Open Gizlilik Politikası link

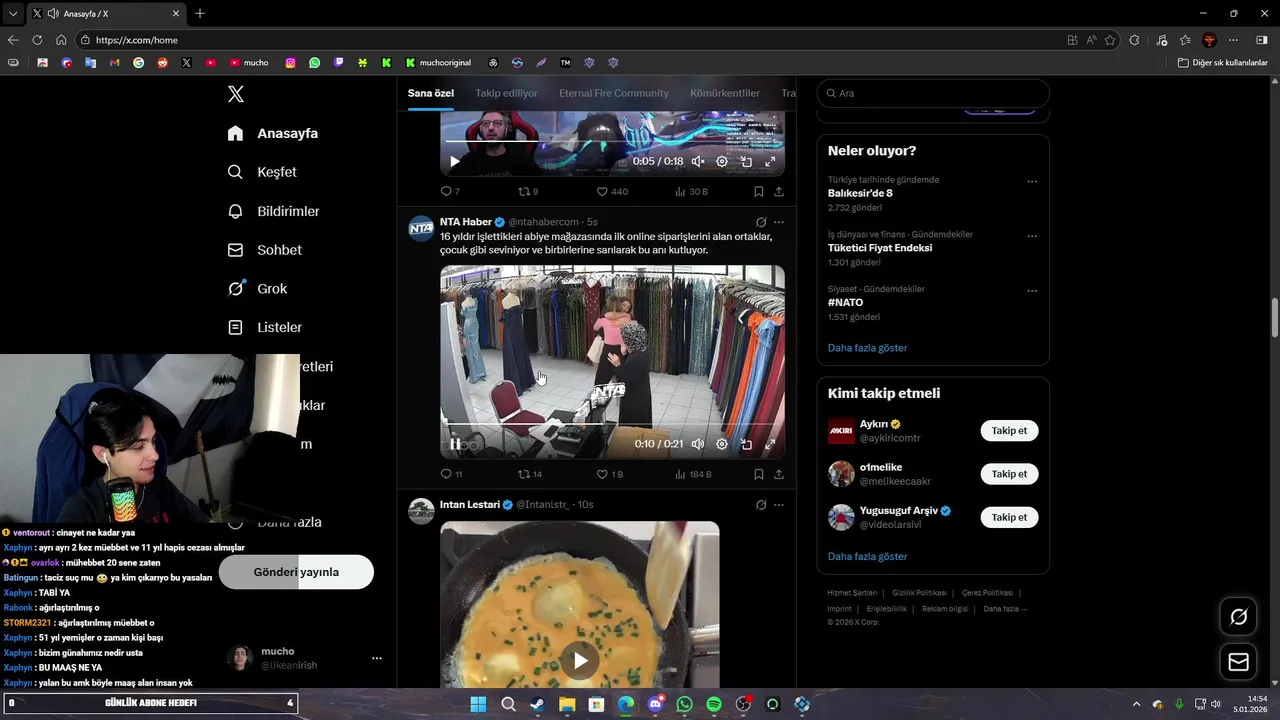[x=920, y=593]
